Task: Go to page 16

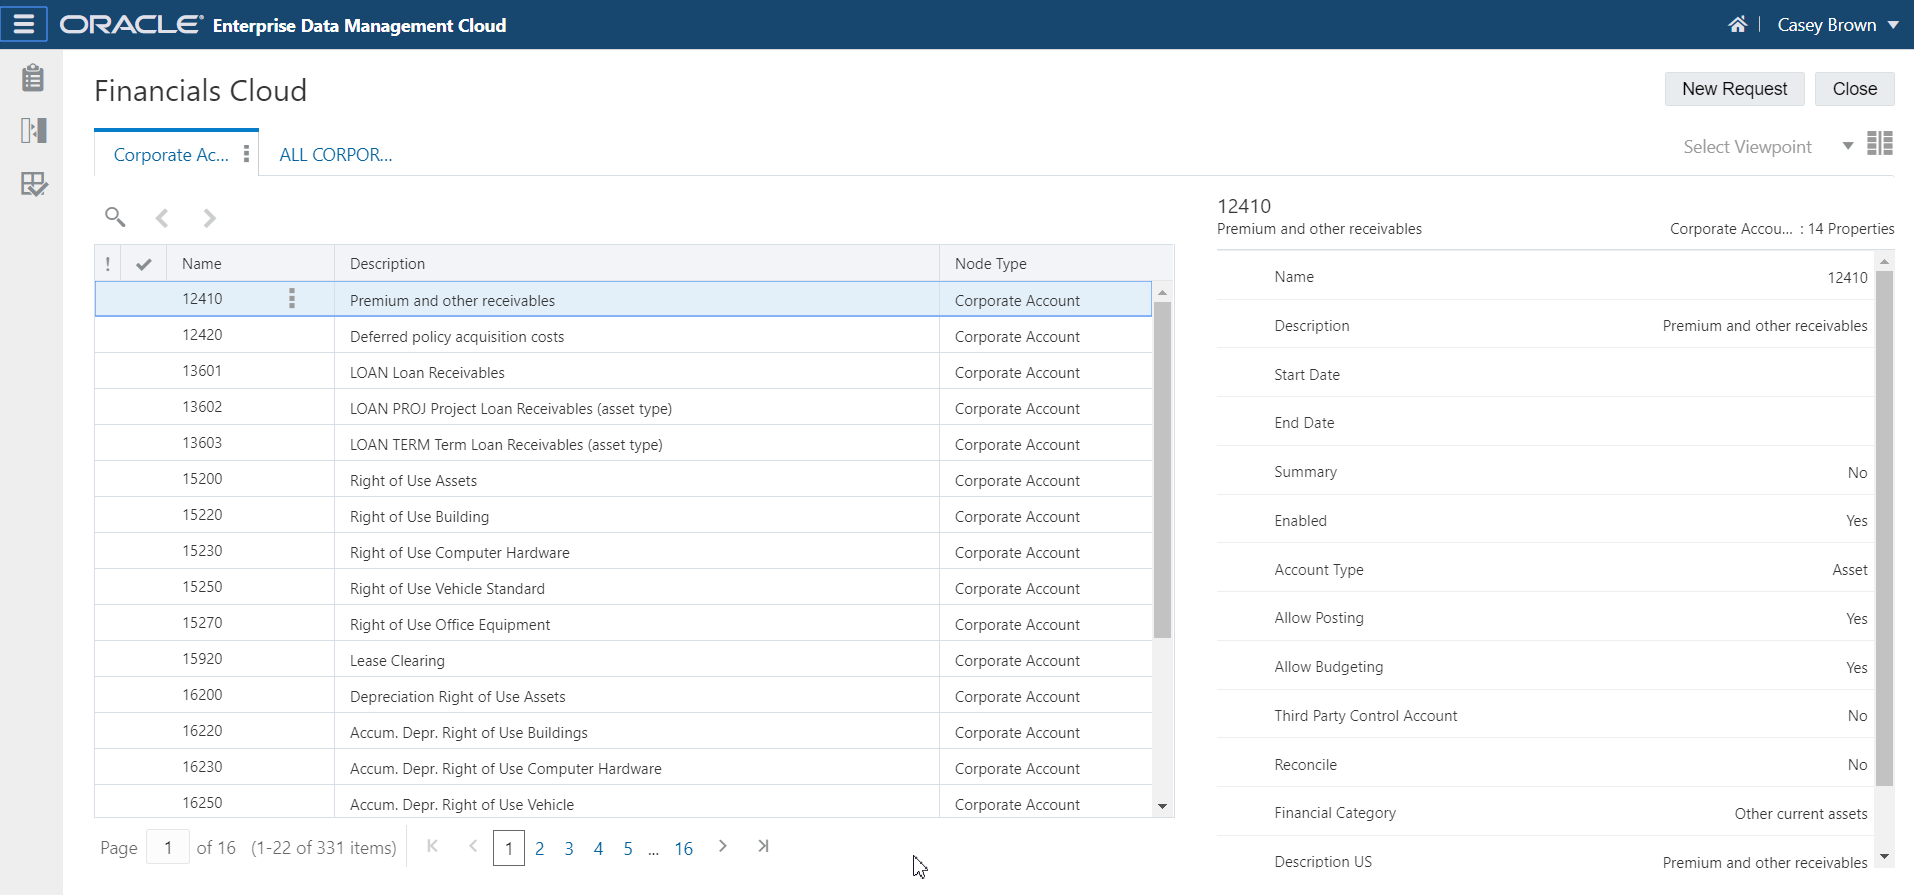Action: tap(684, 849)
